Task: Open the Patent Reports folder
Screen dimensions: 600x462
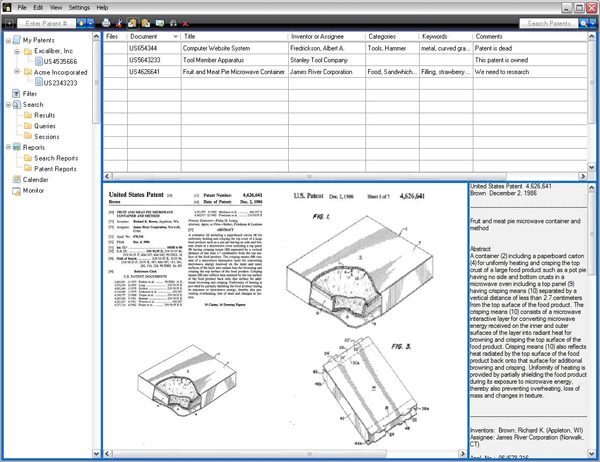Action: point(55,169)
